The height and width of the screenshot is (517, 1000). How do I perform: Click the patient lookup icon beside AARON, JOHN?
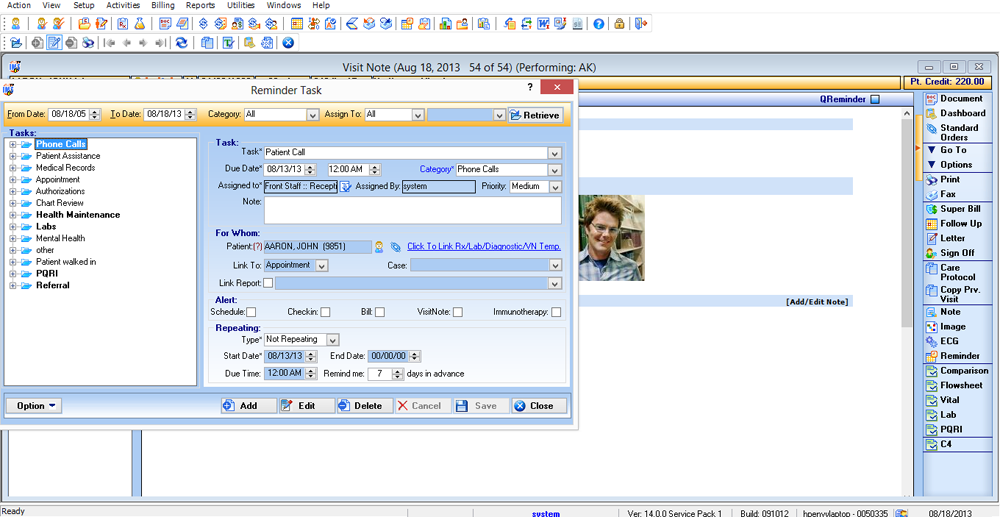coord(379,246)
